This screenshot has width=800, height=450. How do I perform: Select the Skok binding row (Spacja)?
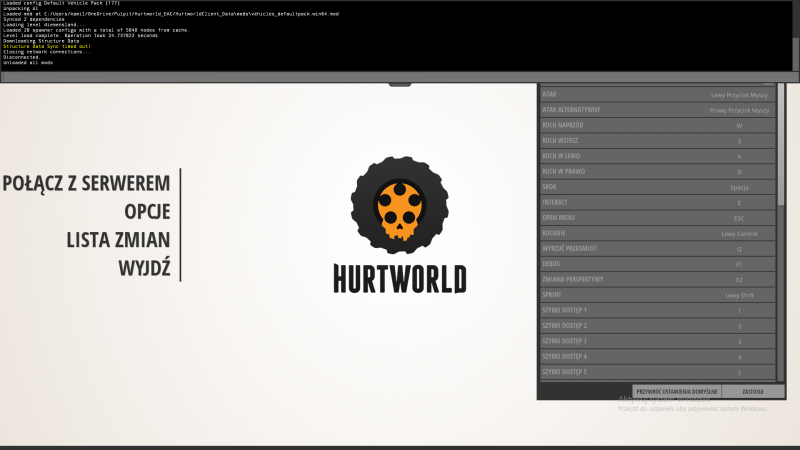click(x=658, y=187)
